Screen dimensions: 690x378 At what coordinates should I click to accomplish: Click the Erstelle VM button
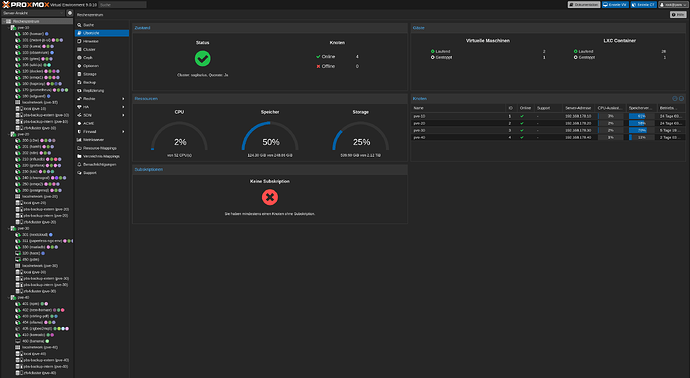click(615, 4)
